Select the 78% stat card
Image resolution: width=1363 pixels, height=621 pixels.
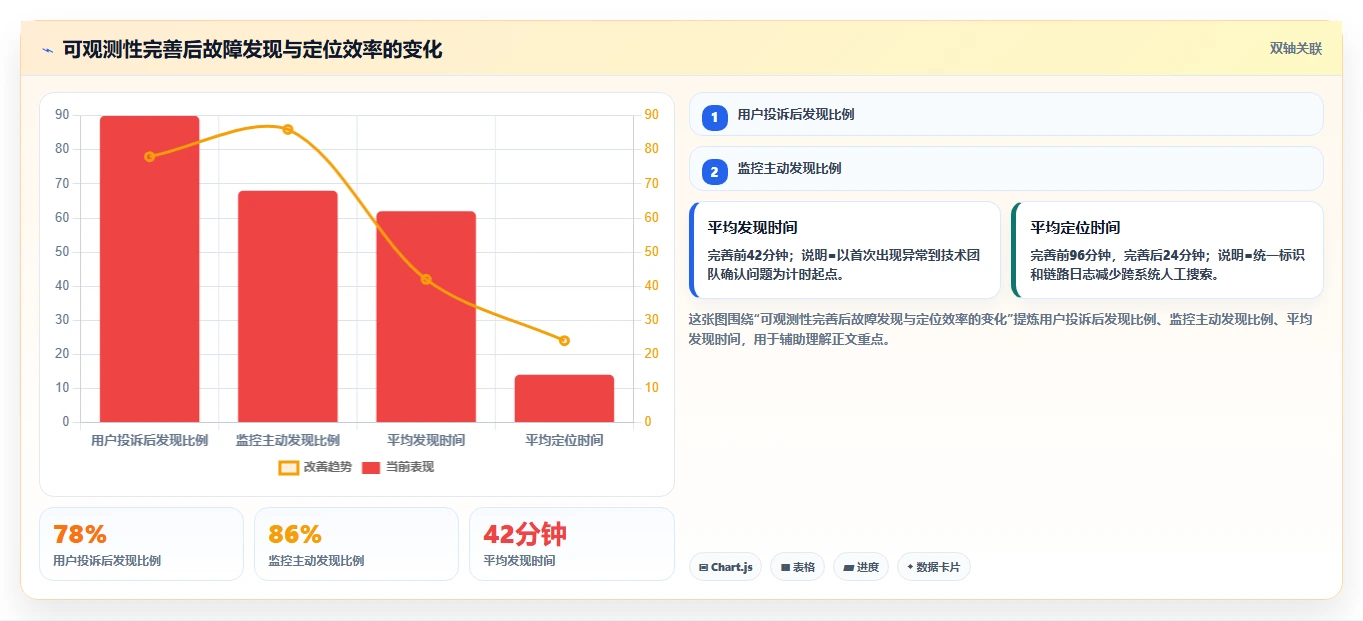pyautogui.click(x=141, y=544)
